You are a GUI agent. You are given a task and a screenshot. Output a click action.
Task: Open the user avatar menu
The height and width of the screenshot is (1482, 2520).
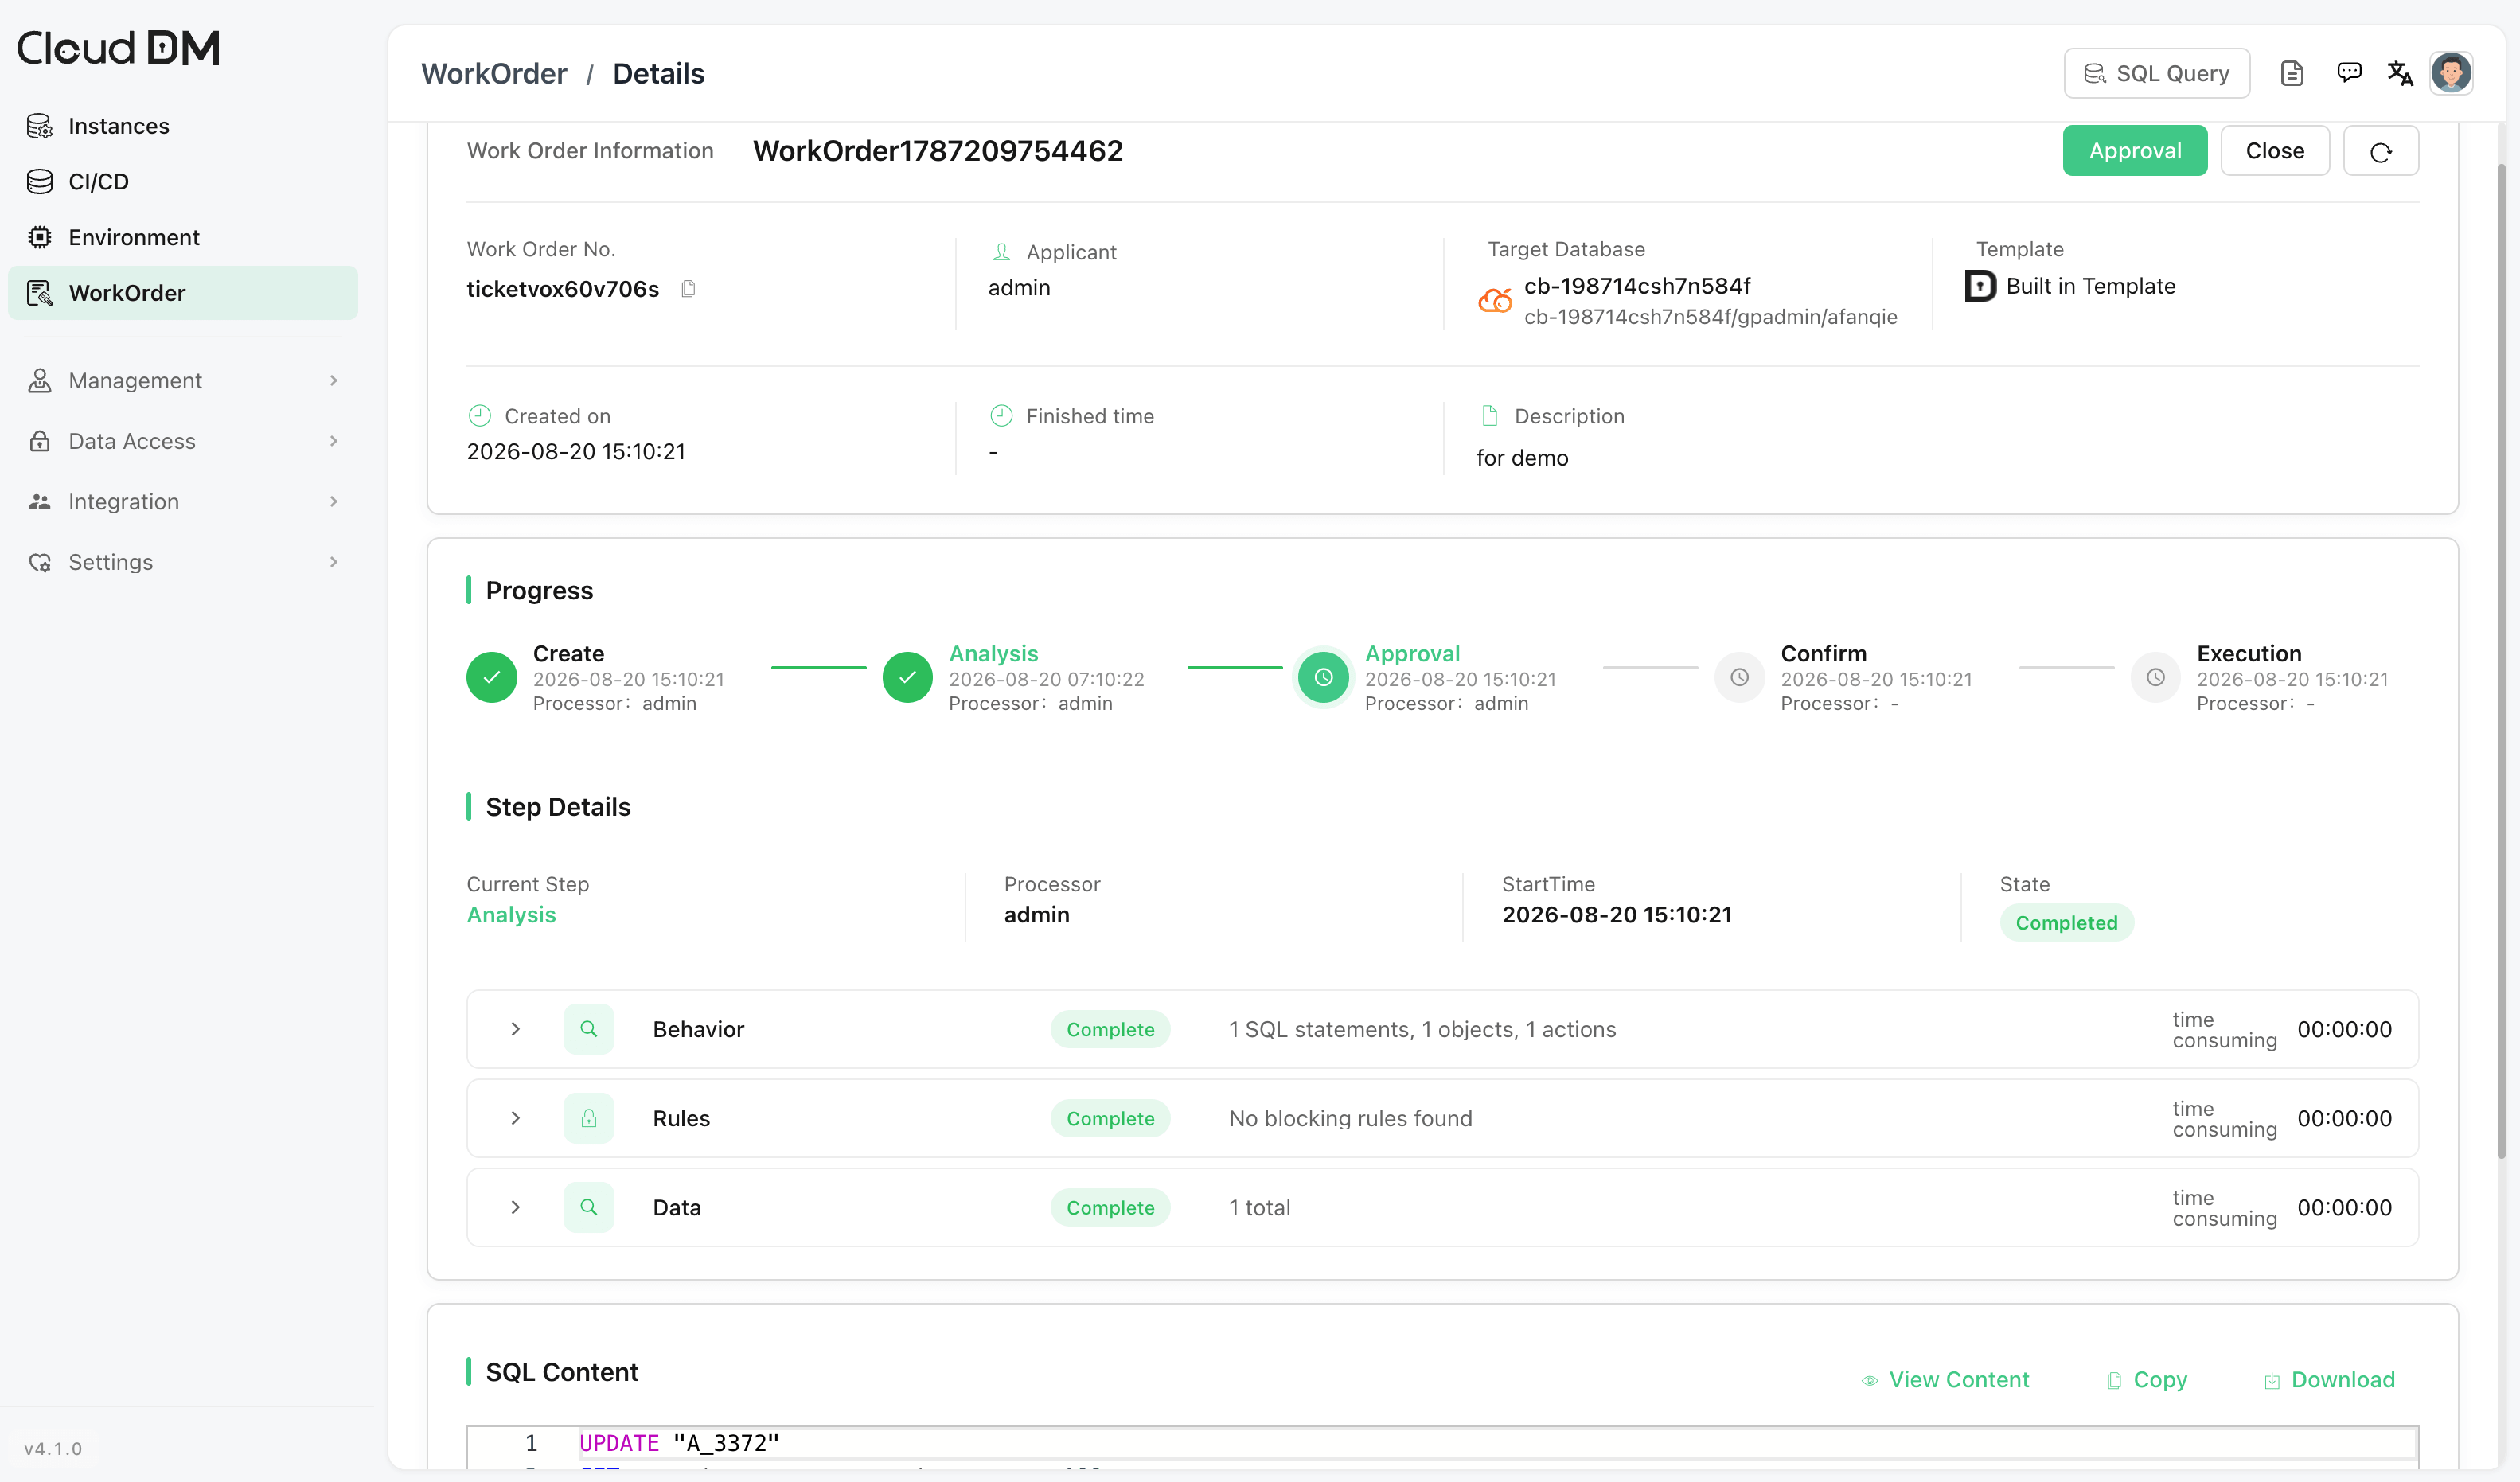2452,73
